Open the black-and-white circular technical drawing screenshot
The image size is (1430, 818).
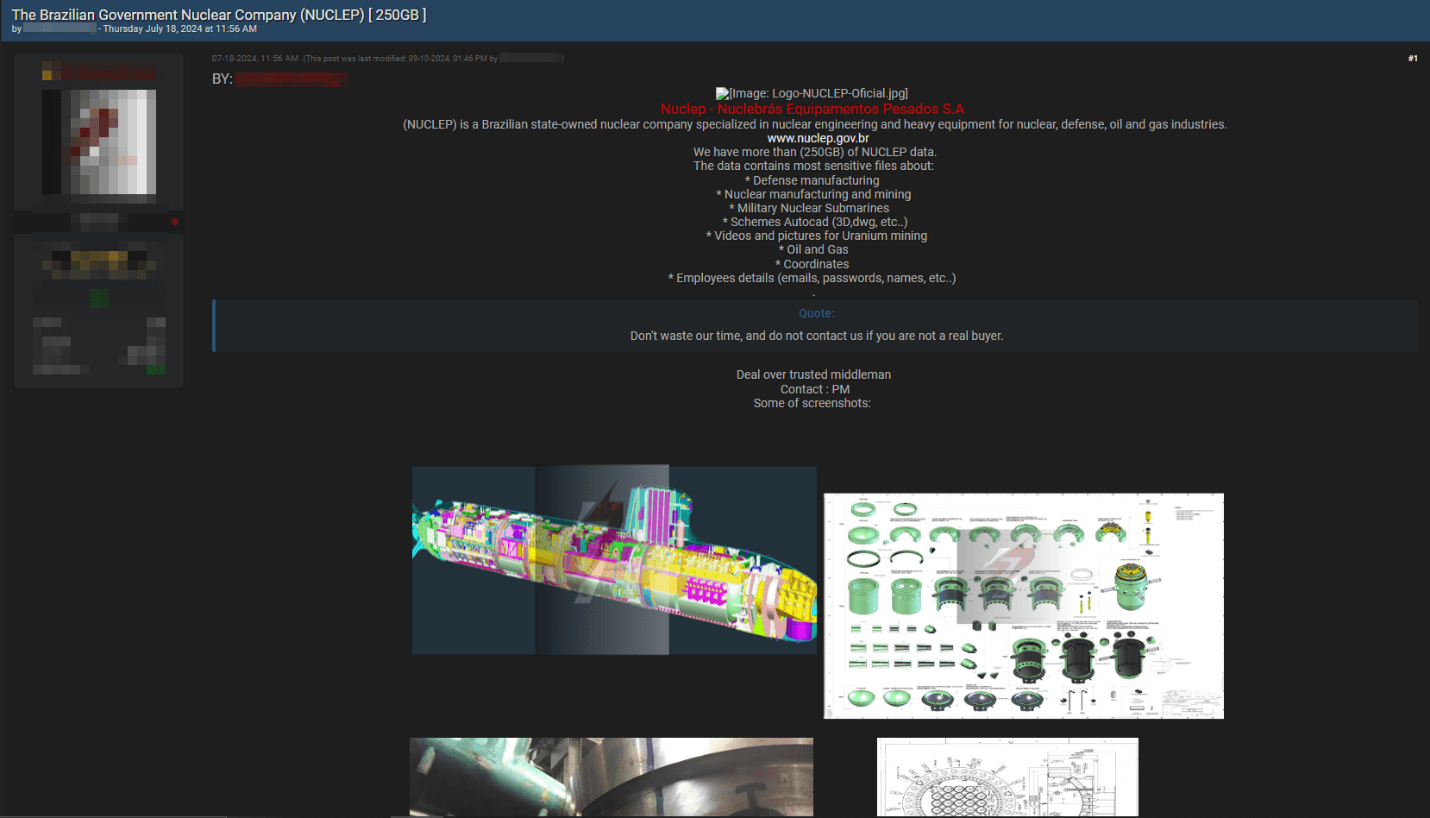pyautogui.click(x=1007, y=777)
